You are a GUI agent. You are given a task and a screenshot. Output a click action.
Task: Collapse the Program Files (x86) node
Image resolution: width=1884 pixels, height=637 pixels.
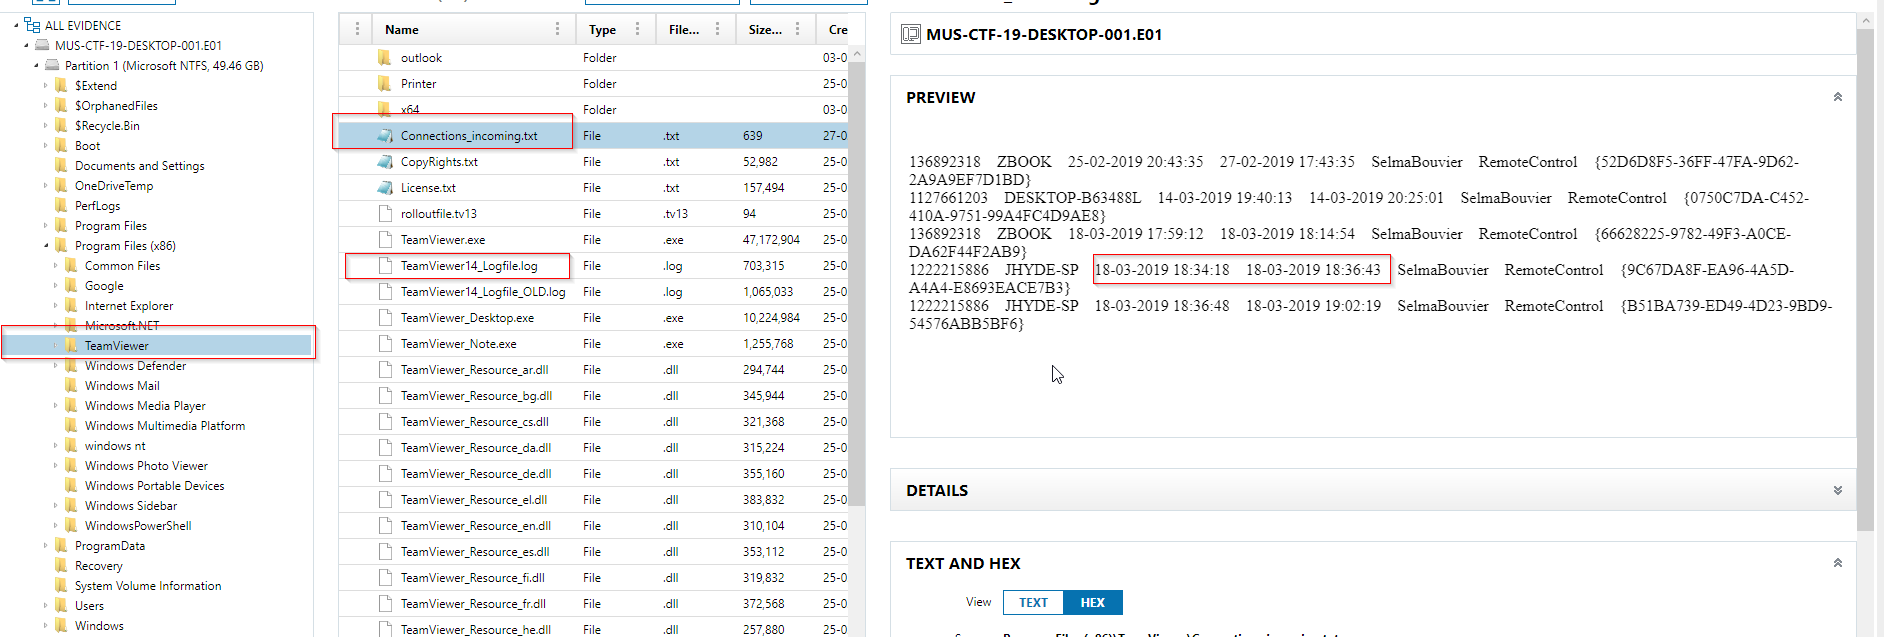pyautogui.click(x=46, y=245)
